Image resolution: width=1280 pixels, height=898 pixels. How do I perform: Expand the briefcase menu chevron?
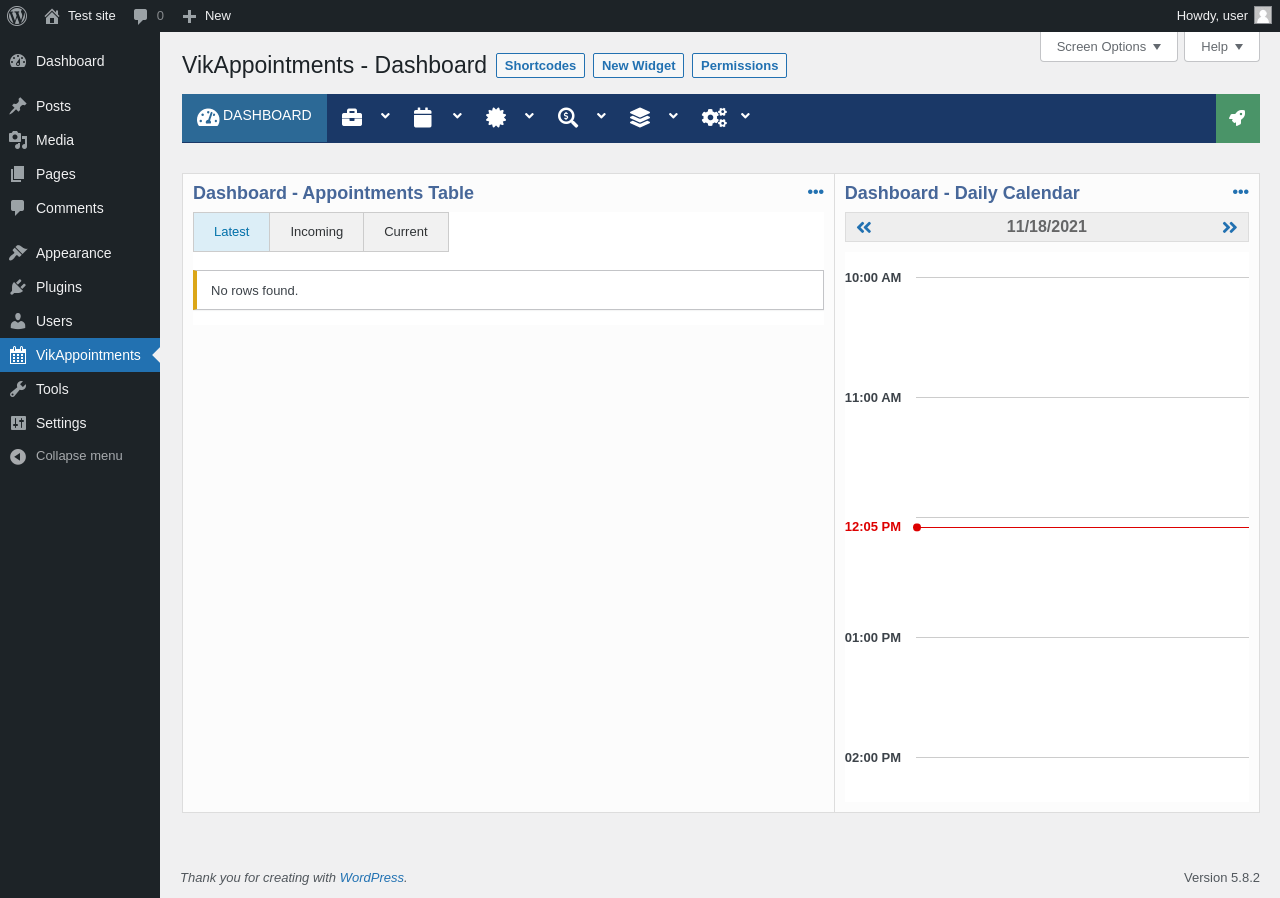385,116
